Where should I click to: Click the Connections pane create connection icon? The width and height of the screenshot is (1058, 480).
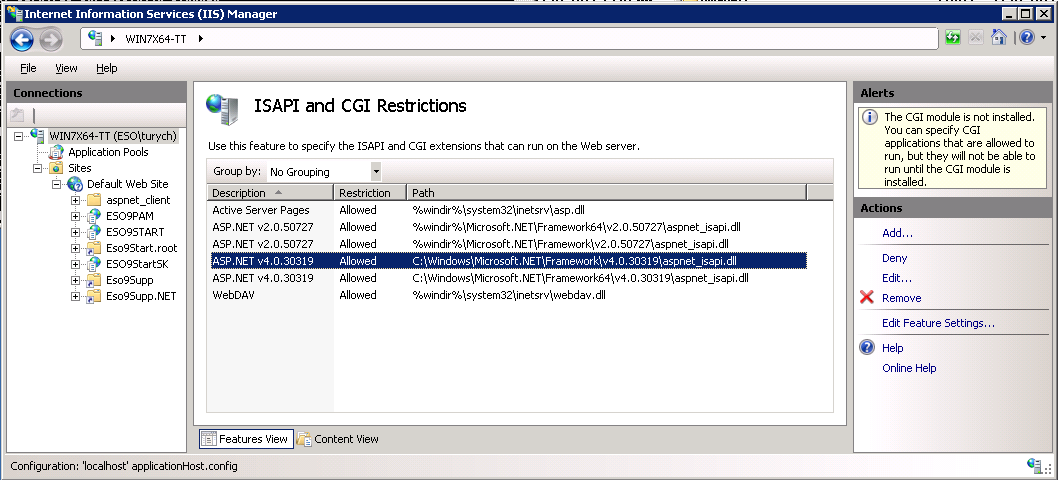pos(18,115)
